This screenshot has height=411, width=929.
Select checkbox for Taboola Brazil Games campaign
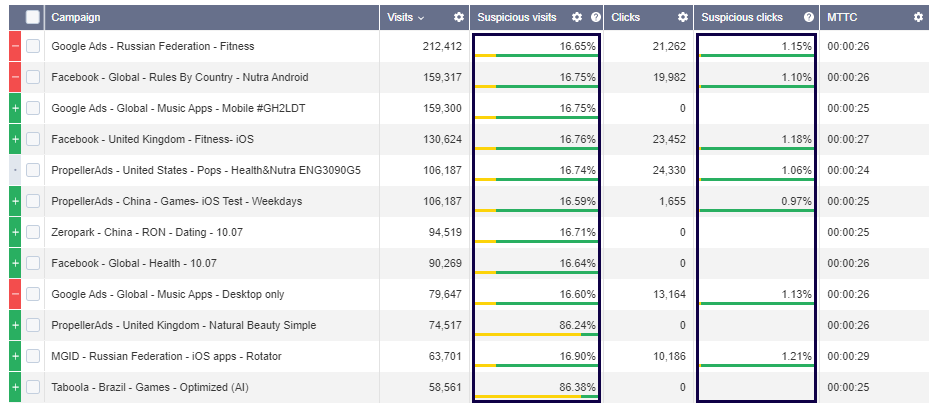click(x=33, y=387)
